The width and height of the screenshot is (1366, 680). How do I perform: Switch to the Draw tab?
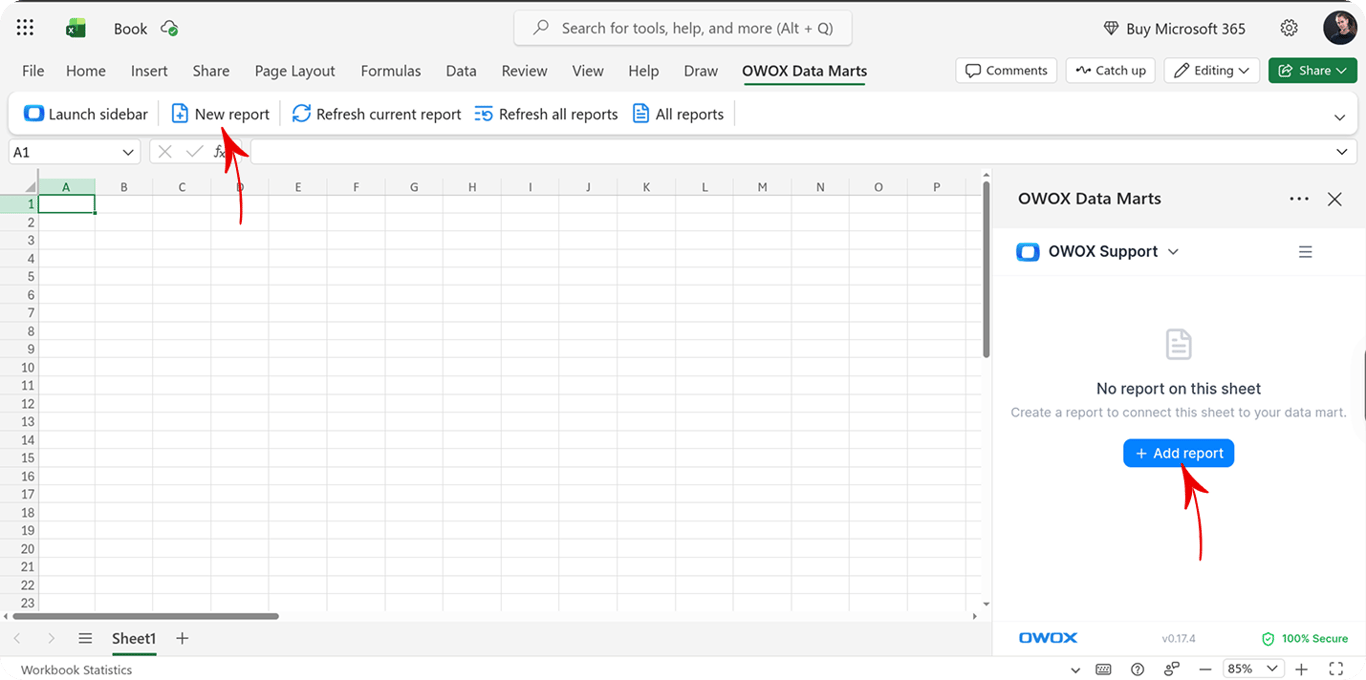[701, 71]
